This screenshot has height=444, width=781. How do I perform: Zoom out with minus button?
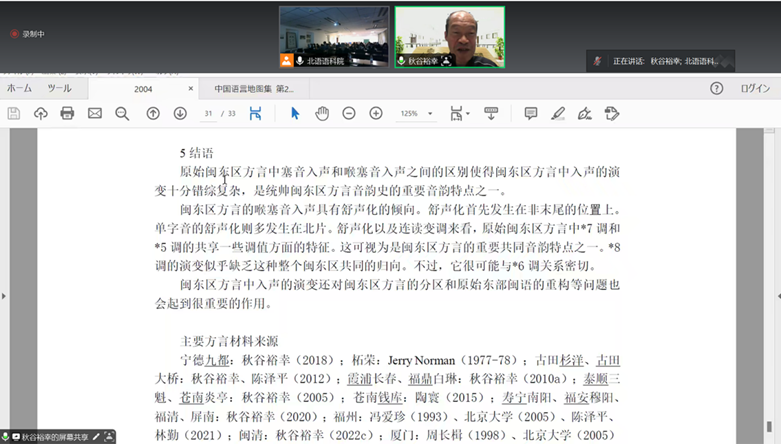pyautogui.click(x=349, y=114)
